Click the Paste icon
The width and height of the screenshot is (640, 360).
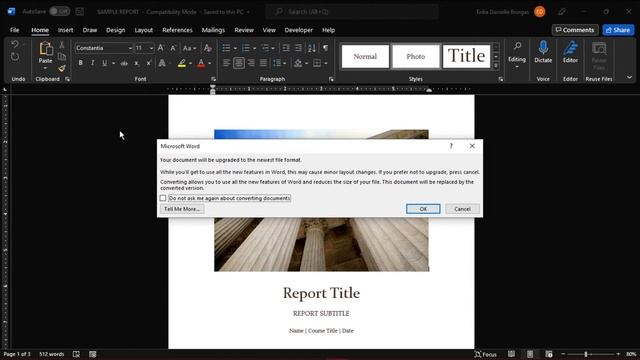[x=46, y=49]
